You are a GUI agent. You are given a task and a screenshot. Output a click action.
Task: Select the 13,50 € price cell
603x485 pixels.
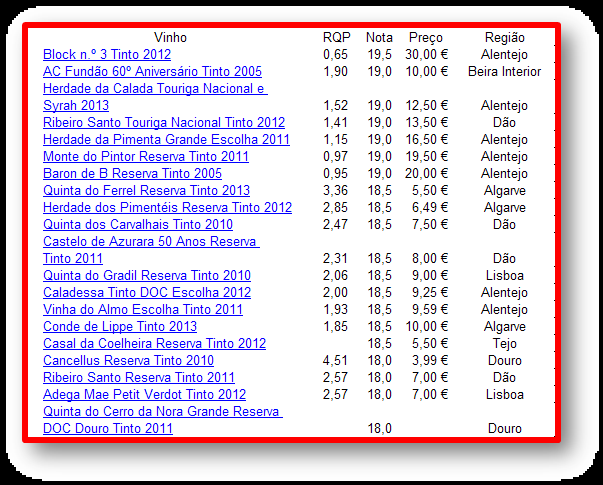click(427, 123)
